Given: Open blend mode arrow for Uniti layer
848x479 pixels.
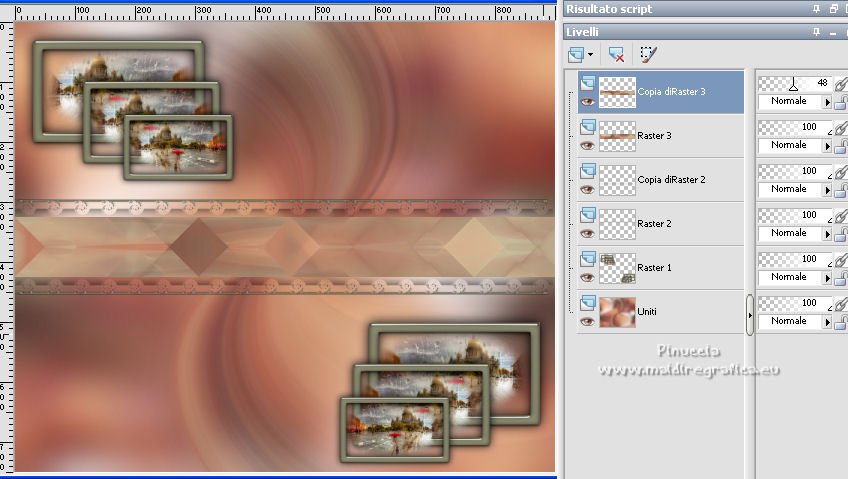Looking at the screenshot, I should [x=827, y=322].
